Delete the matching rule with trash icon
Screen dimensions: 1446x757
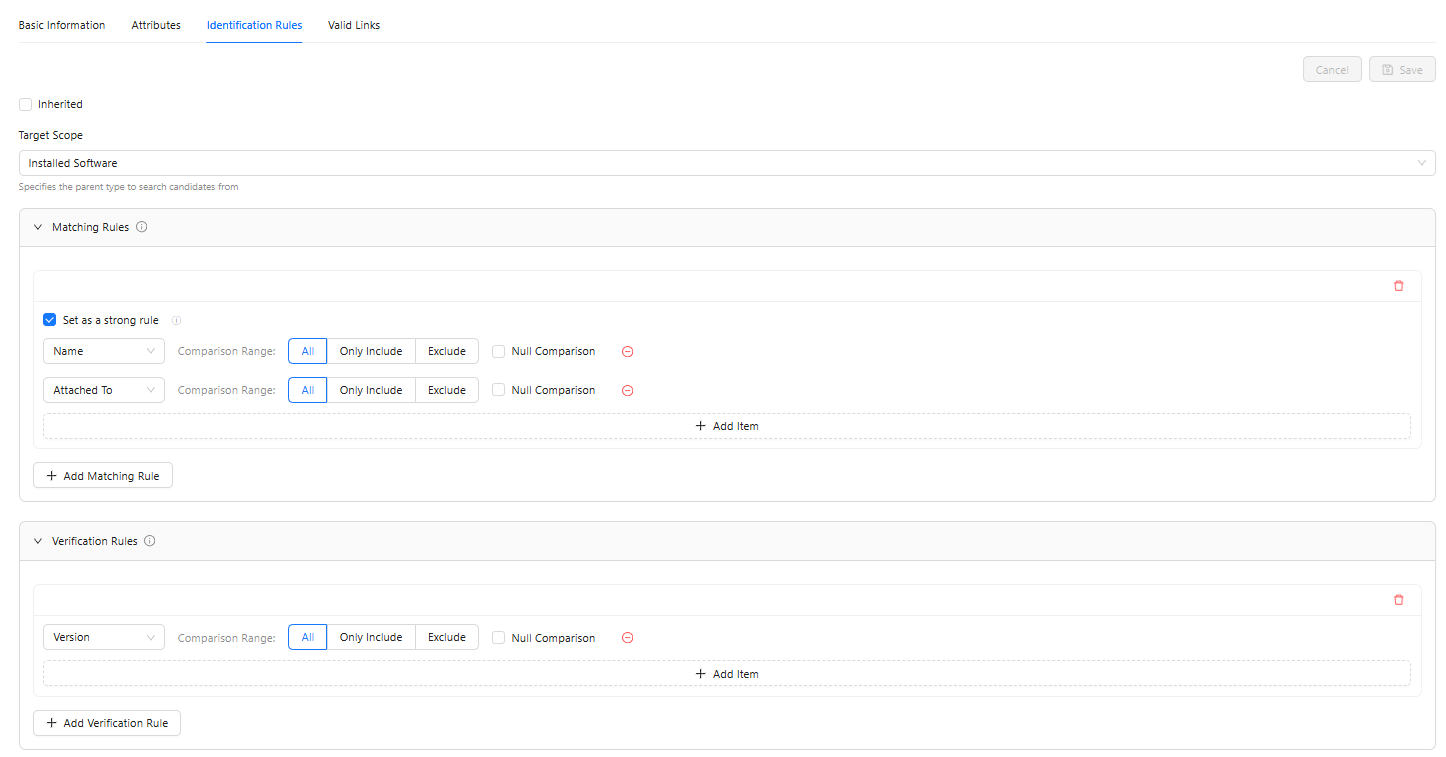tap(1398, 286)
